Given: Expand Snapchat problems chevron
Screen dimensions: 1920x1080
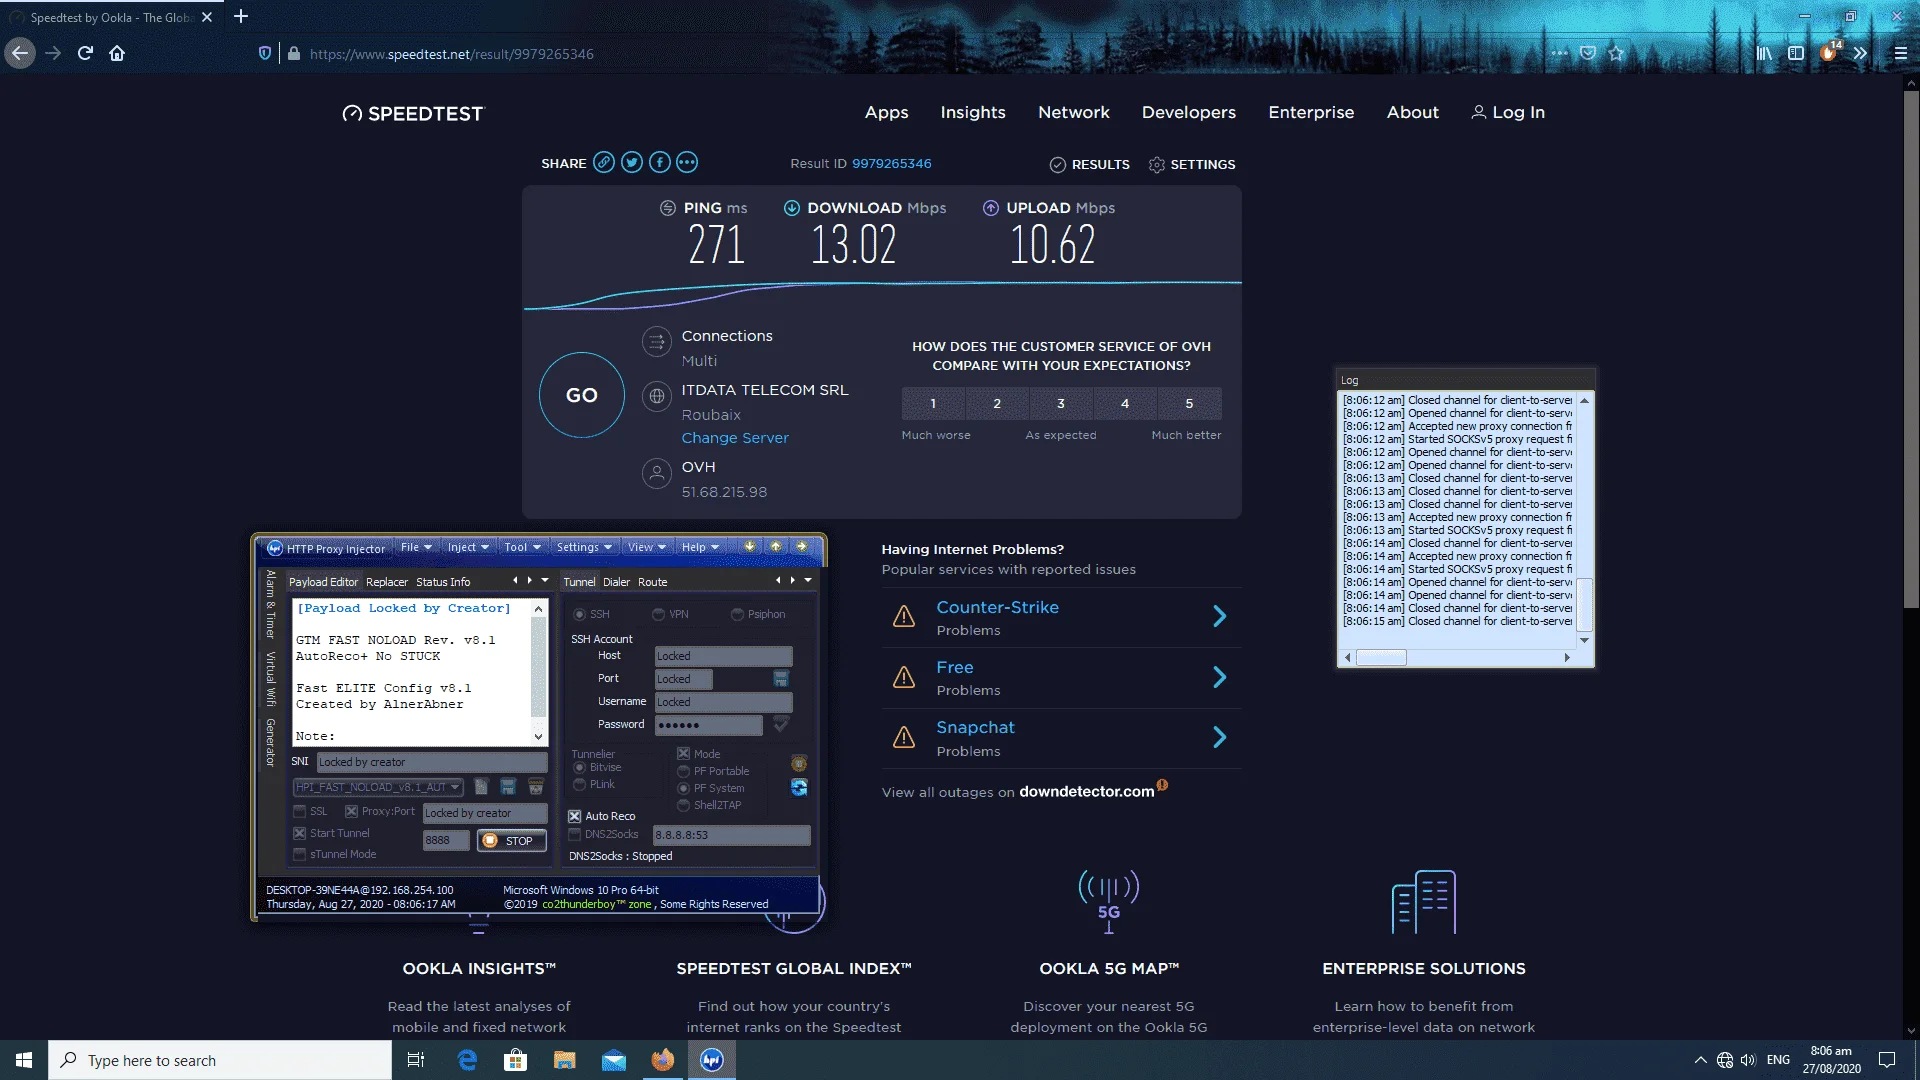Looking at the screenshot, I should click(1219, 738).
